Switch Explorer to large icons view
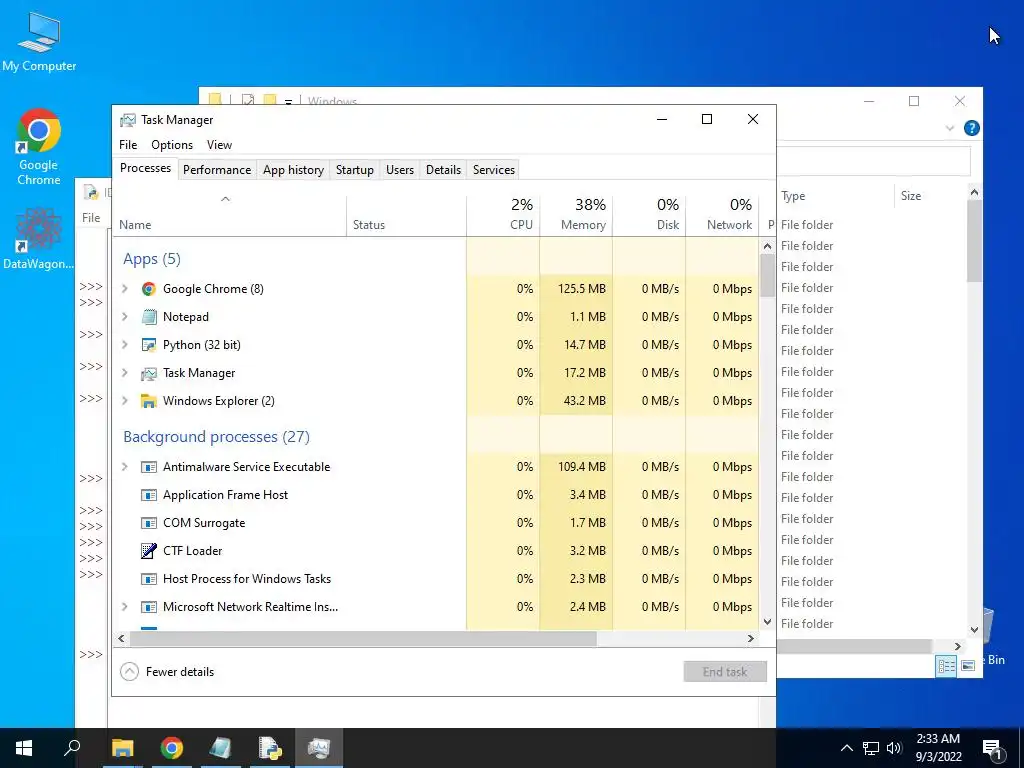Viewport: 1024px width, 768px height. pos(968,665)
